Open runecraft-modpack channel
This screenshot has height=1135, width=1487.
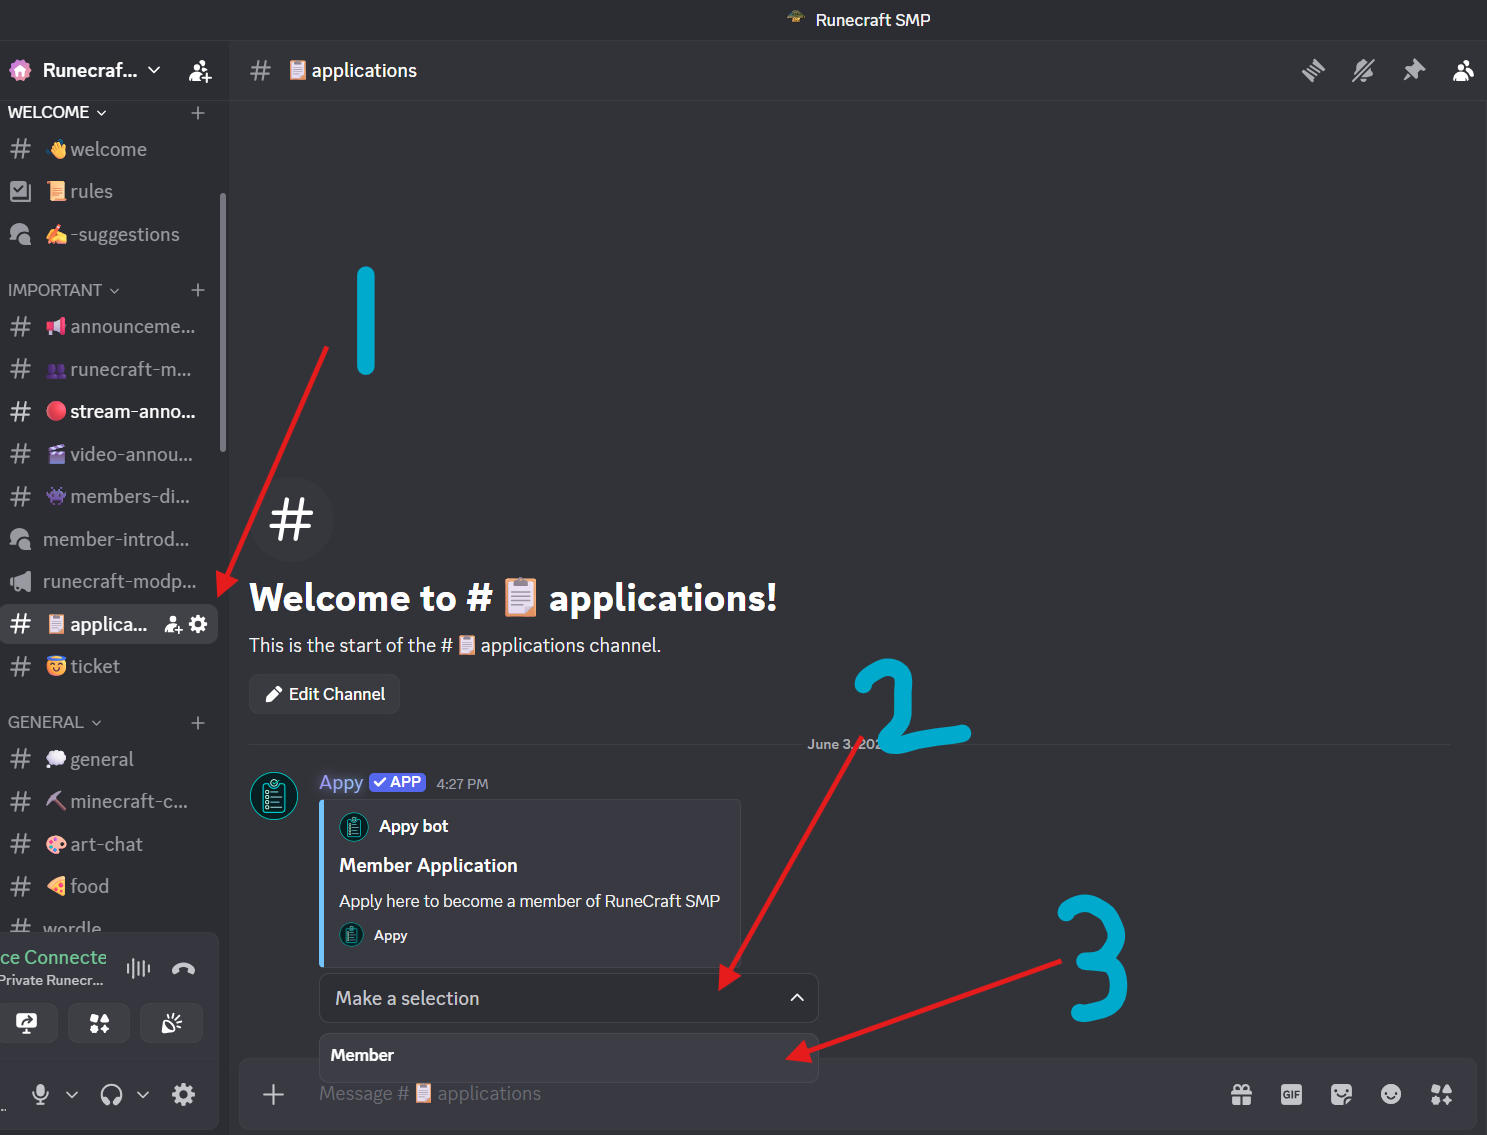pyautogui.click(x=109, y=581)
